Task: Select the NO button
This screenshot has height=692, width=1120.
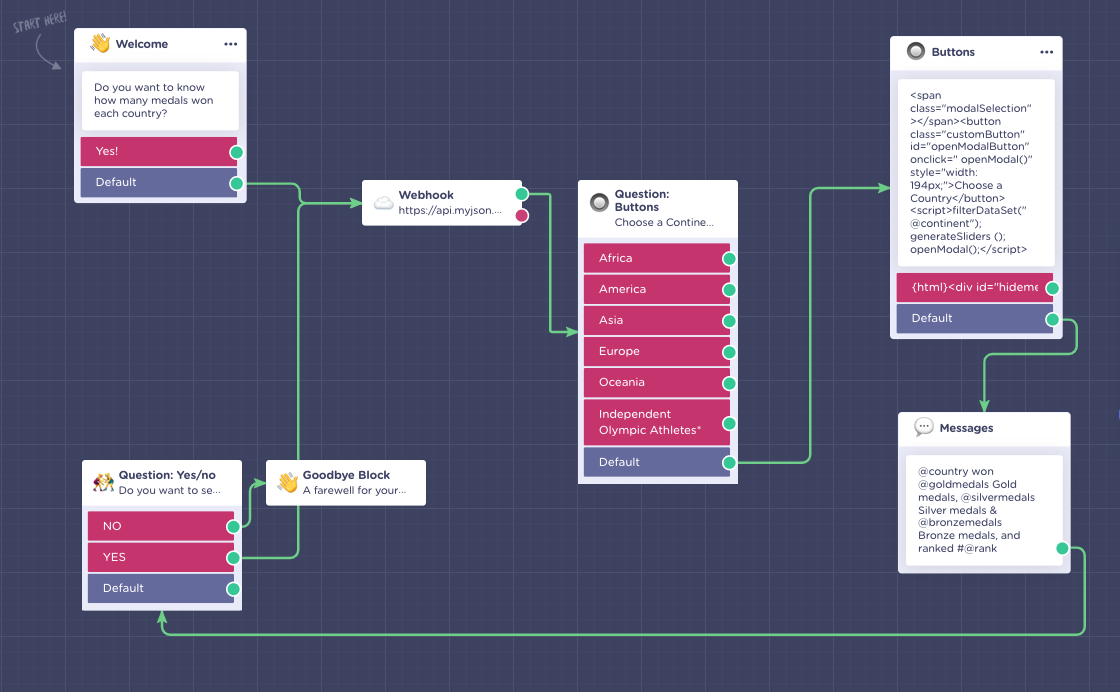Action: (161, 526)
